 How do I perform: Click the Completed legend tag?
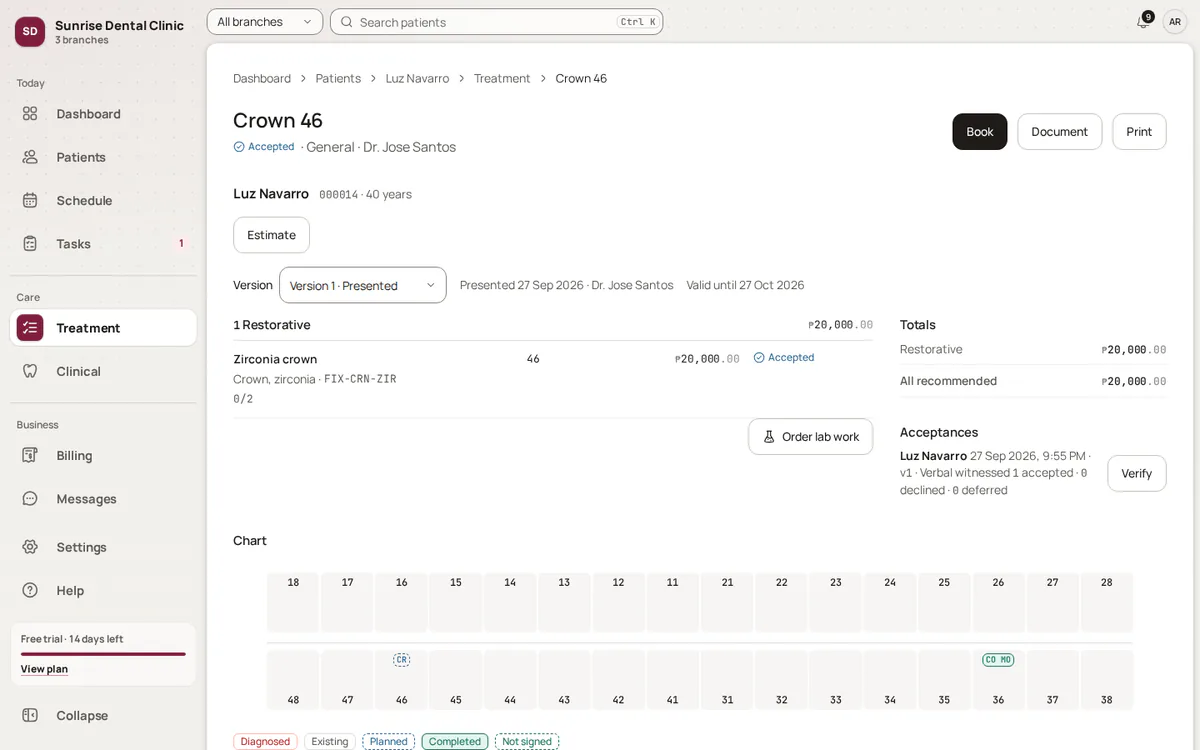(x=455, y=742)
